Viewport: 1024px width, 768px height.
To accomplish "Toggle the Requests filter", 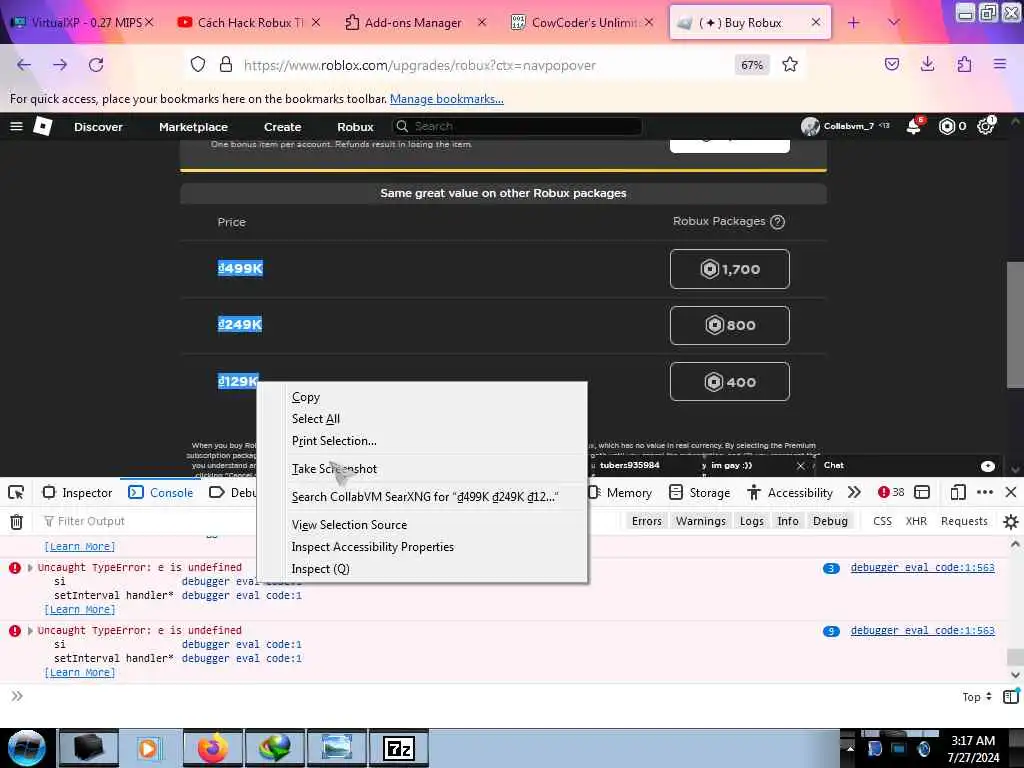I will 964,521.
